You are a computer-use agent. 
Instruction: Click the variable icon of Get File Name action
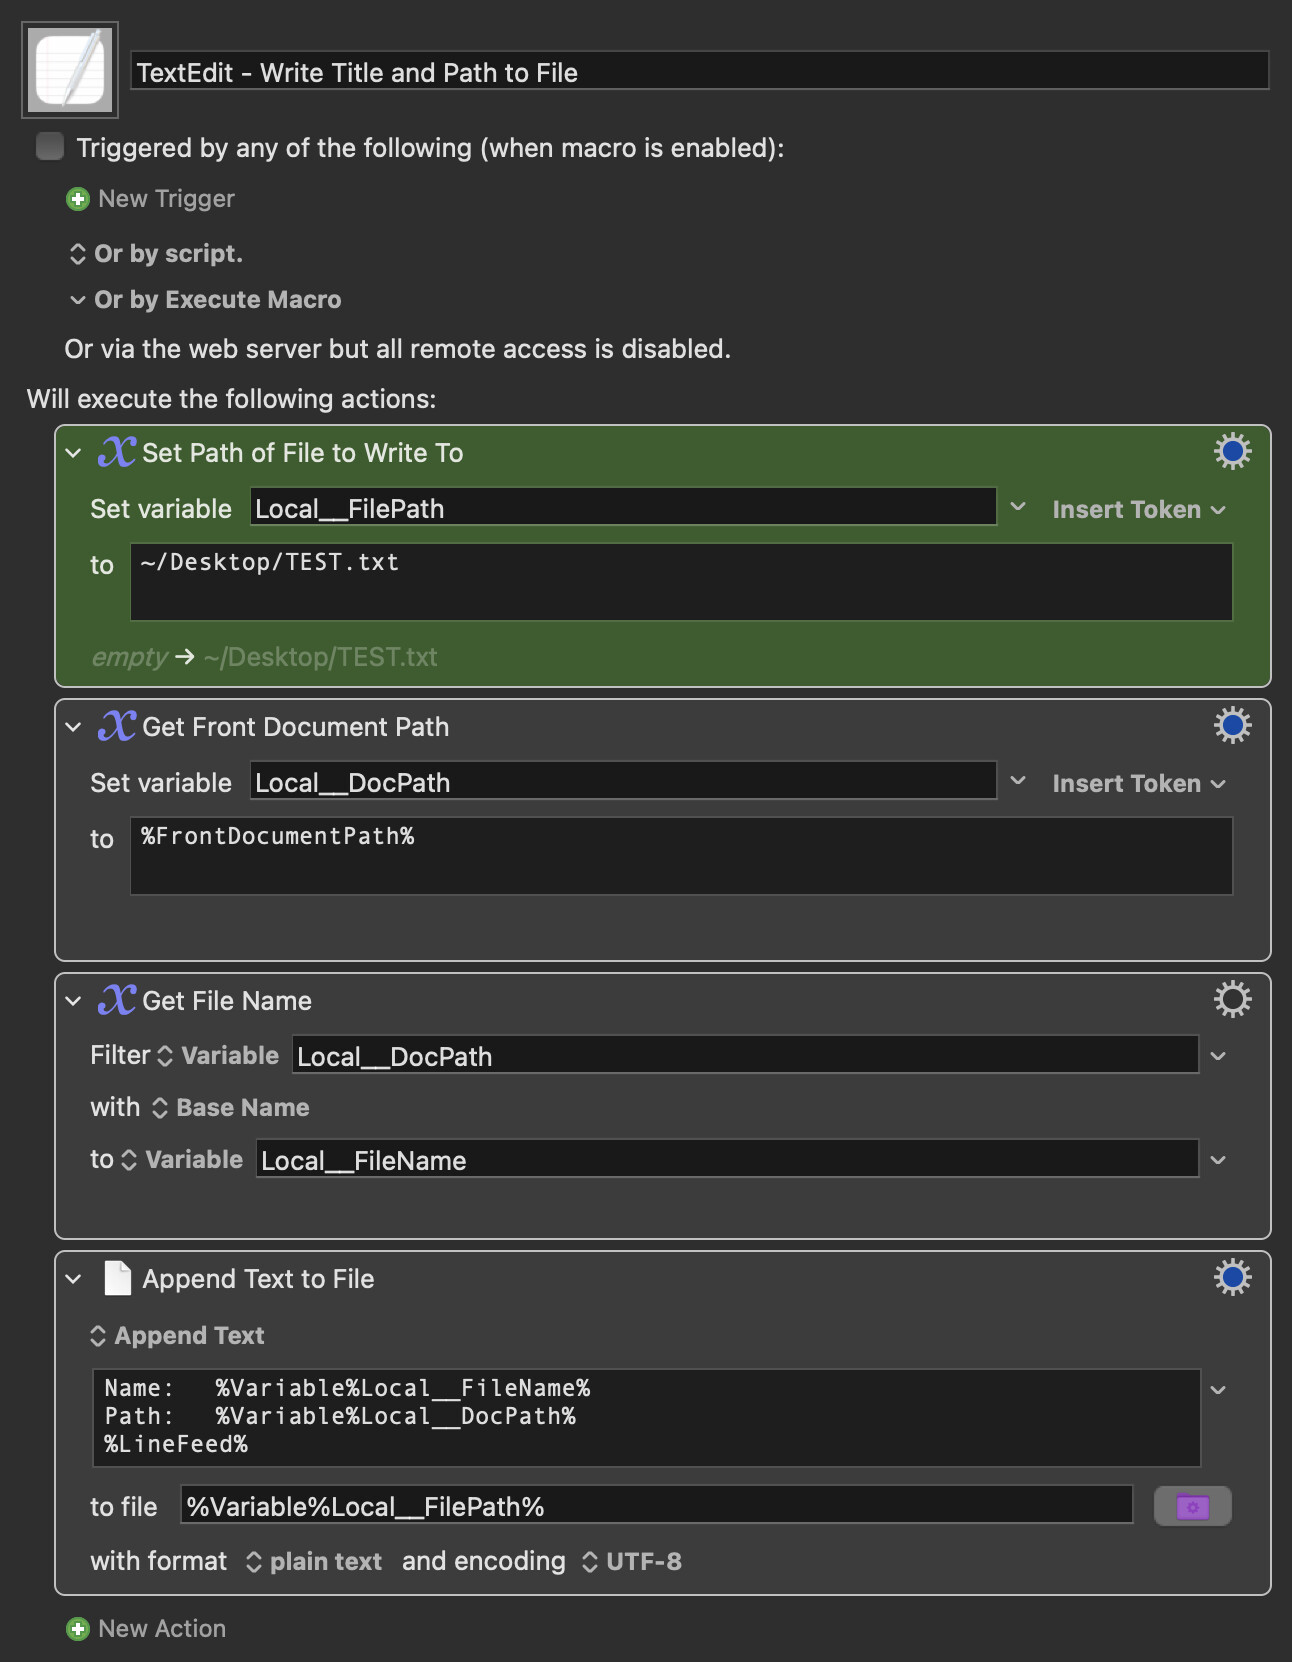(x=116, y=1000)
